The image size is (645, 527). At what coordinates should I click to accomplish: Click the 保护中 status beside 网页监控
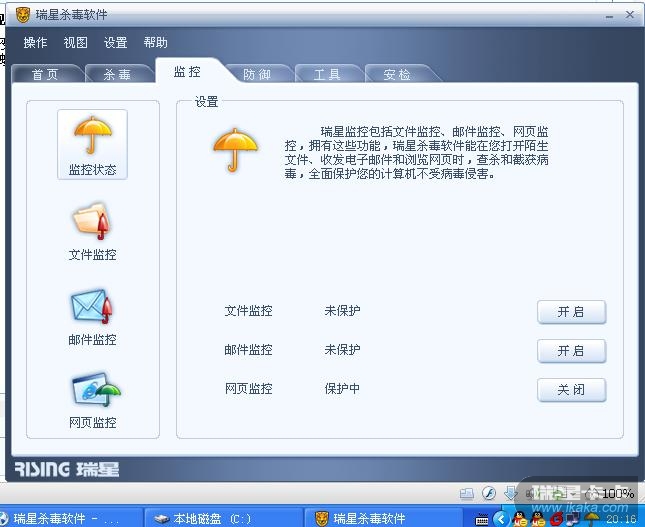pos(342,388)
